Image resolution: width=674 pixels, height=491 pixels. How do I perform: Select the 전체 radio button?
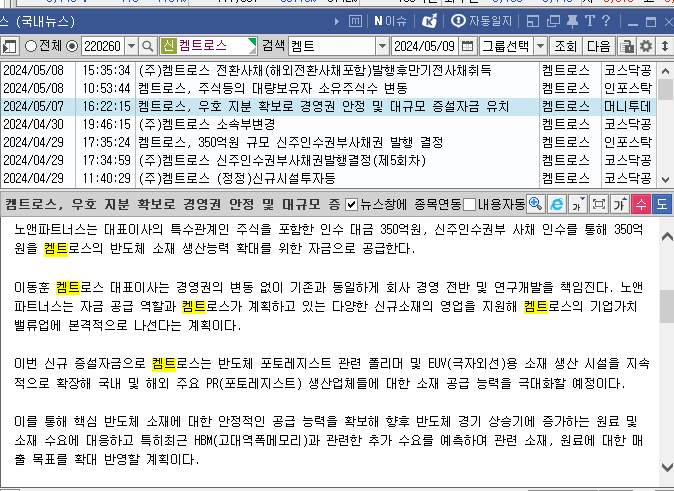coord(31,46)
